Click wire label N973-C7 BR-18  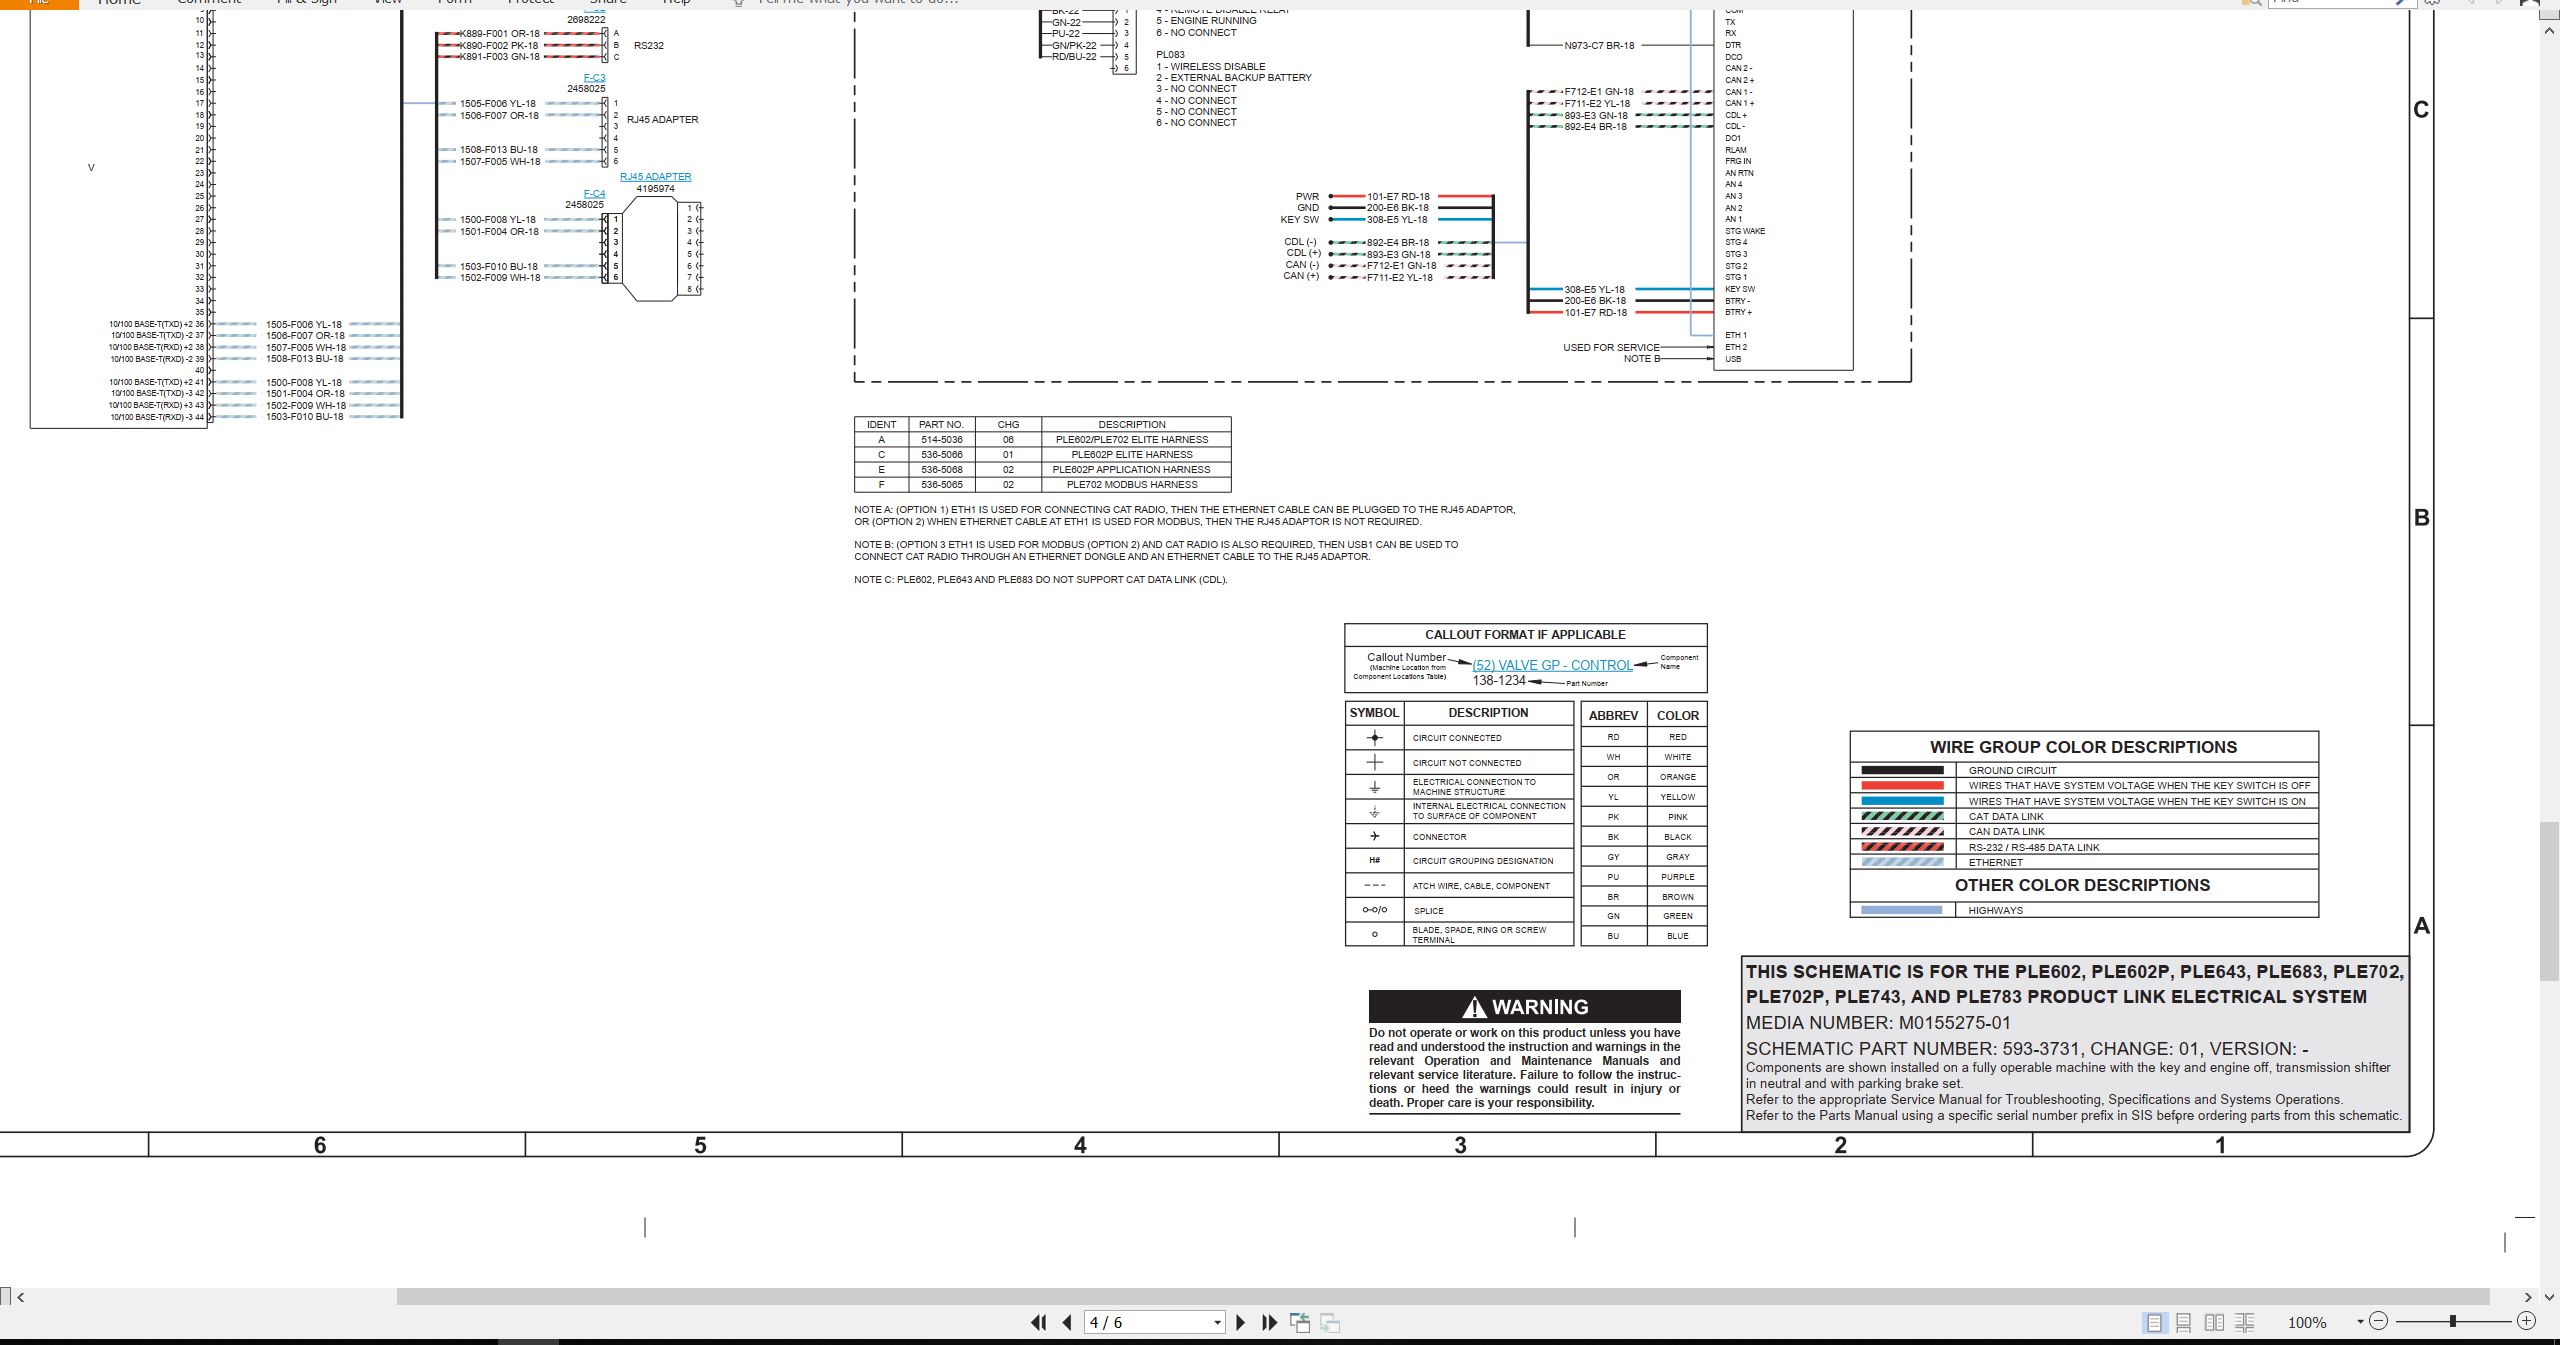pyautogui.click(x=1599, y=46)
